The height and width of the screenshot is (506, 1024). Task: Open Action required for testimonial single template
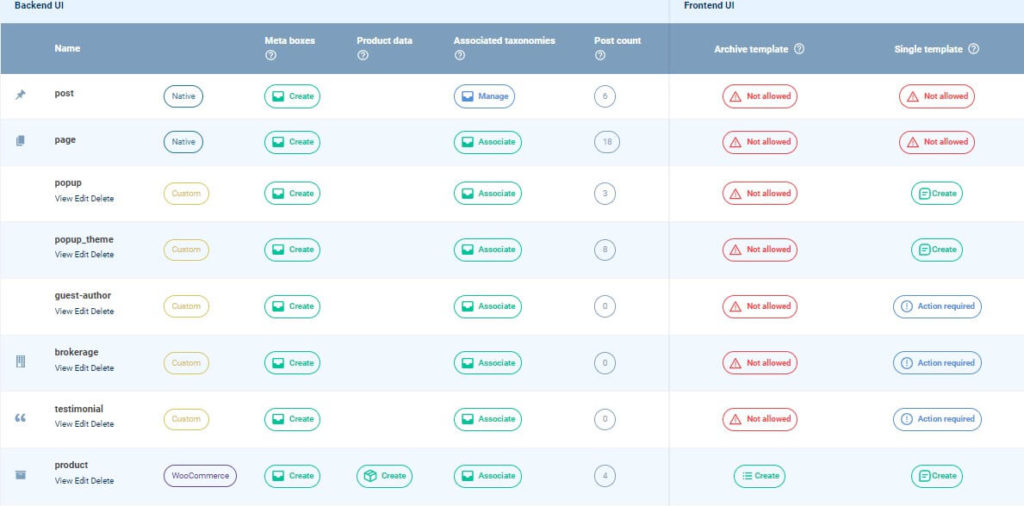[x=937, y=419]
